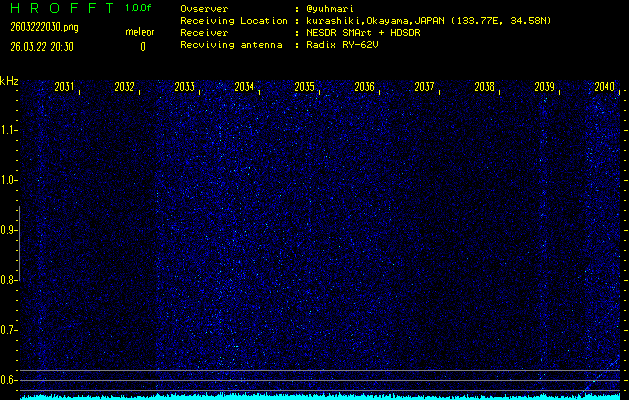The height and width of the screenshot is (400, 629).
Task: Click the date stamp 26.03.22 20:30
Action: point(42,47)
